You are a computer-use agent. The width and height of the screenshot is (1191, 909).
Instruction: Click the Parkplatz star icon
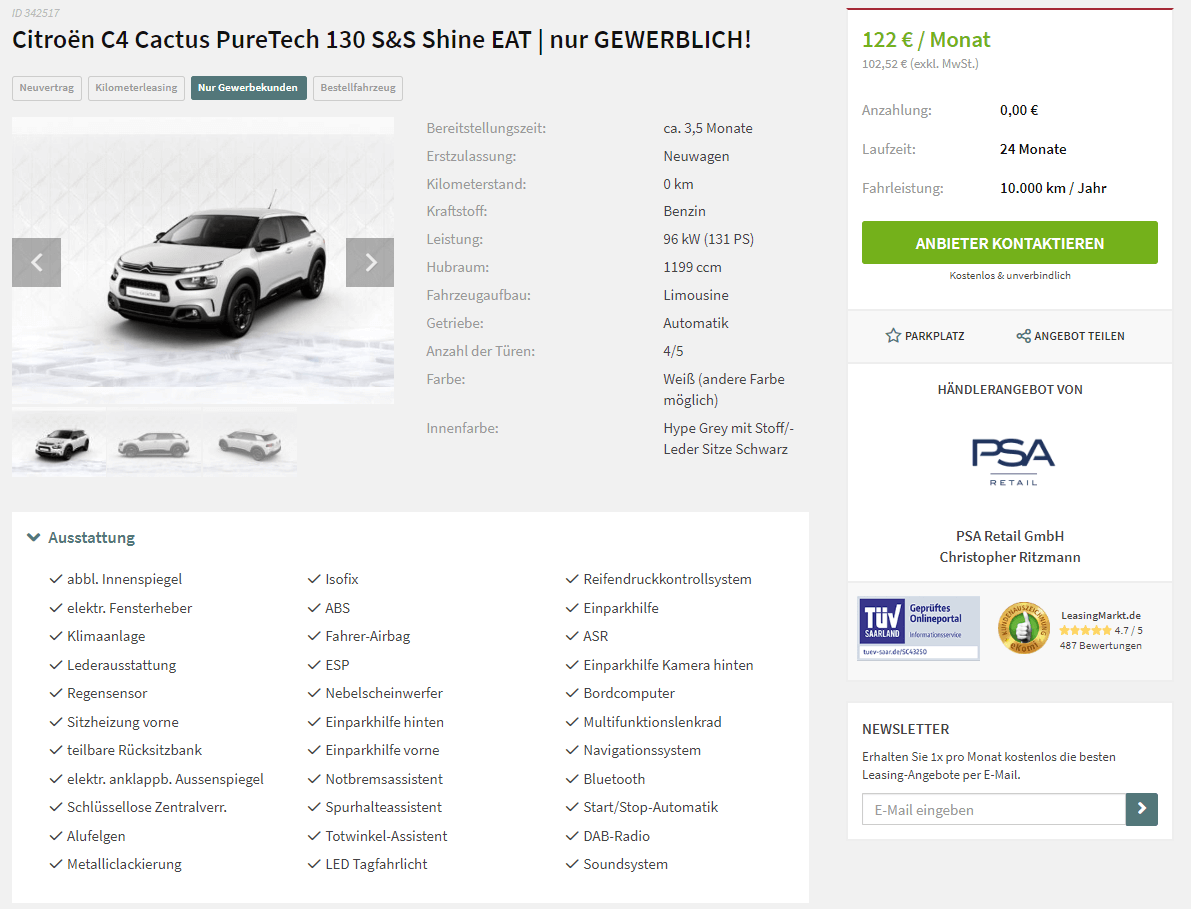tap(893, 336)
